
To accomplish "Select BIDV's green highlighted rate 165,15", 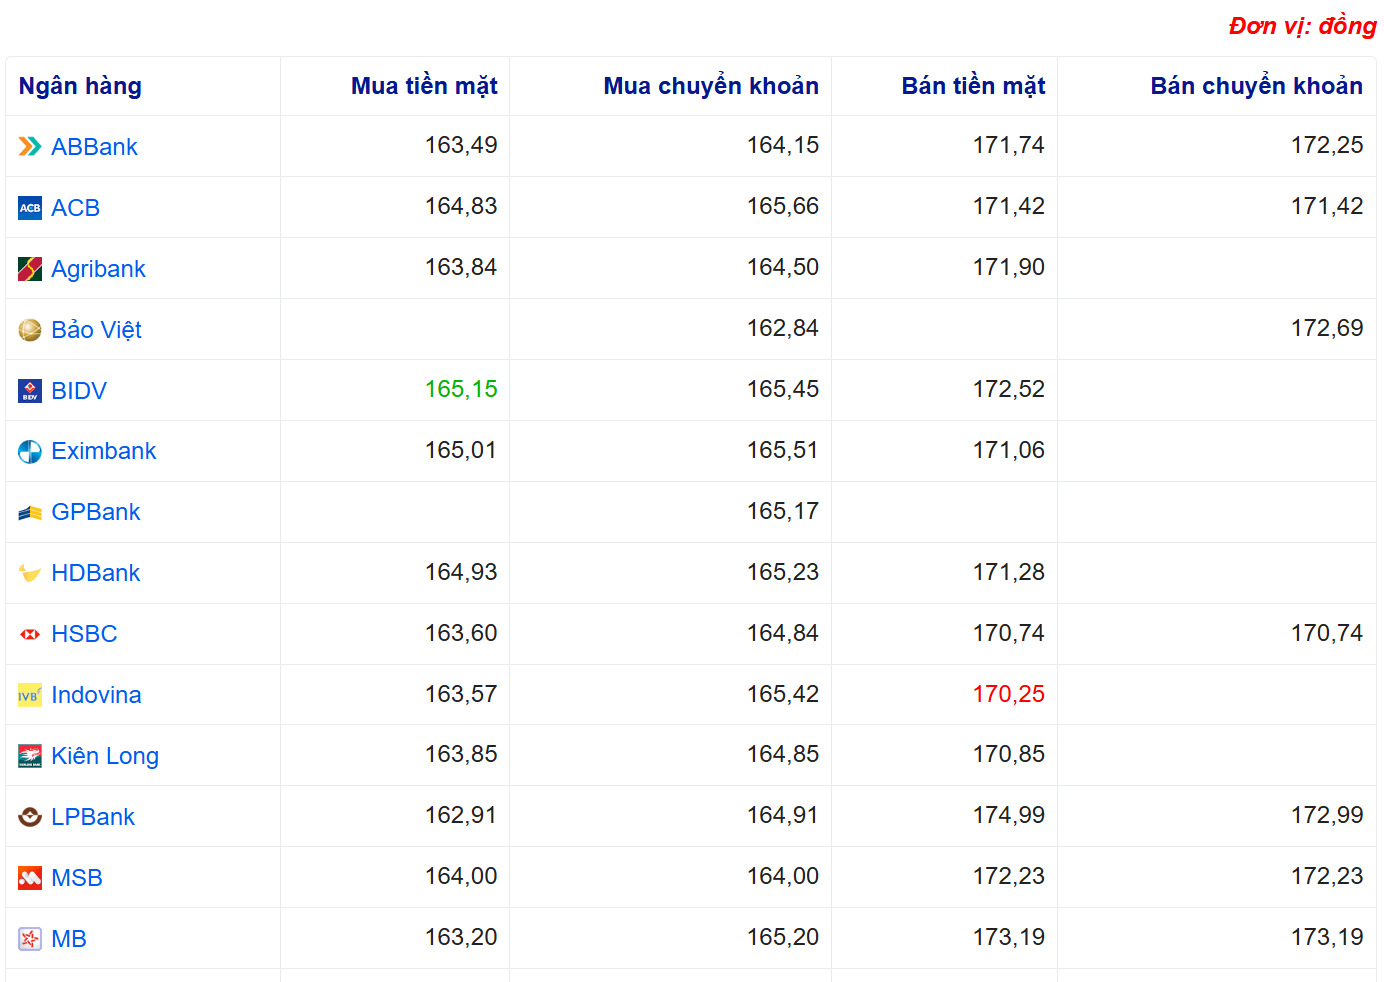I will click(x=461, y=389).
